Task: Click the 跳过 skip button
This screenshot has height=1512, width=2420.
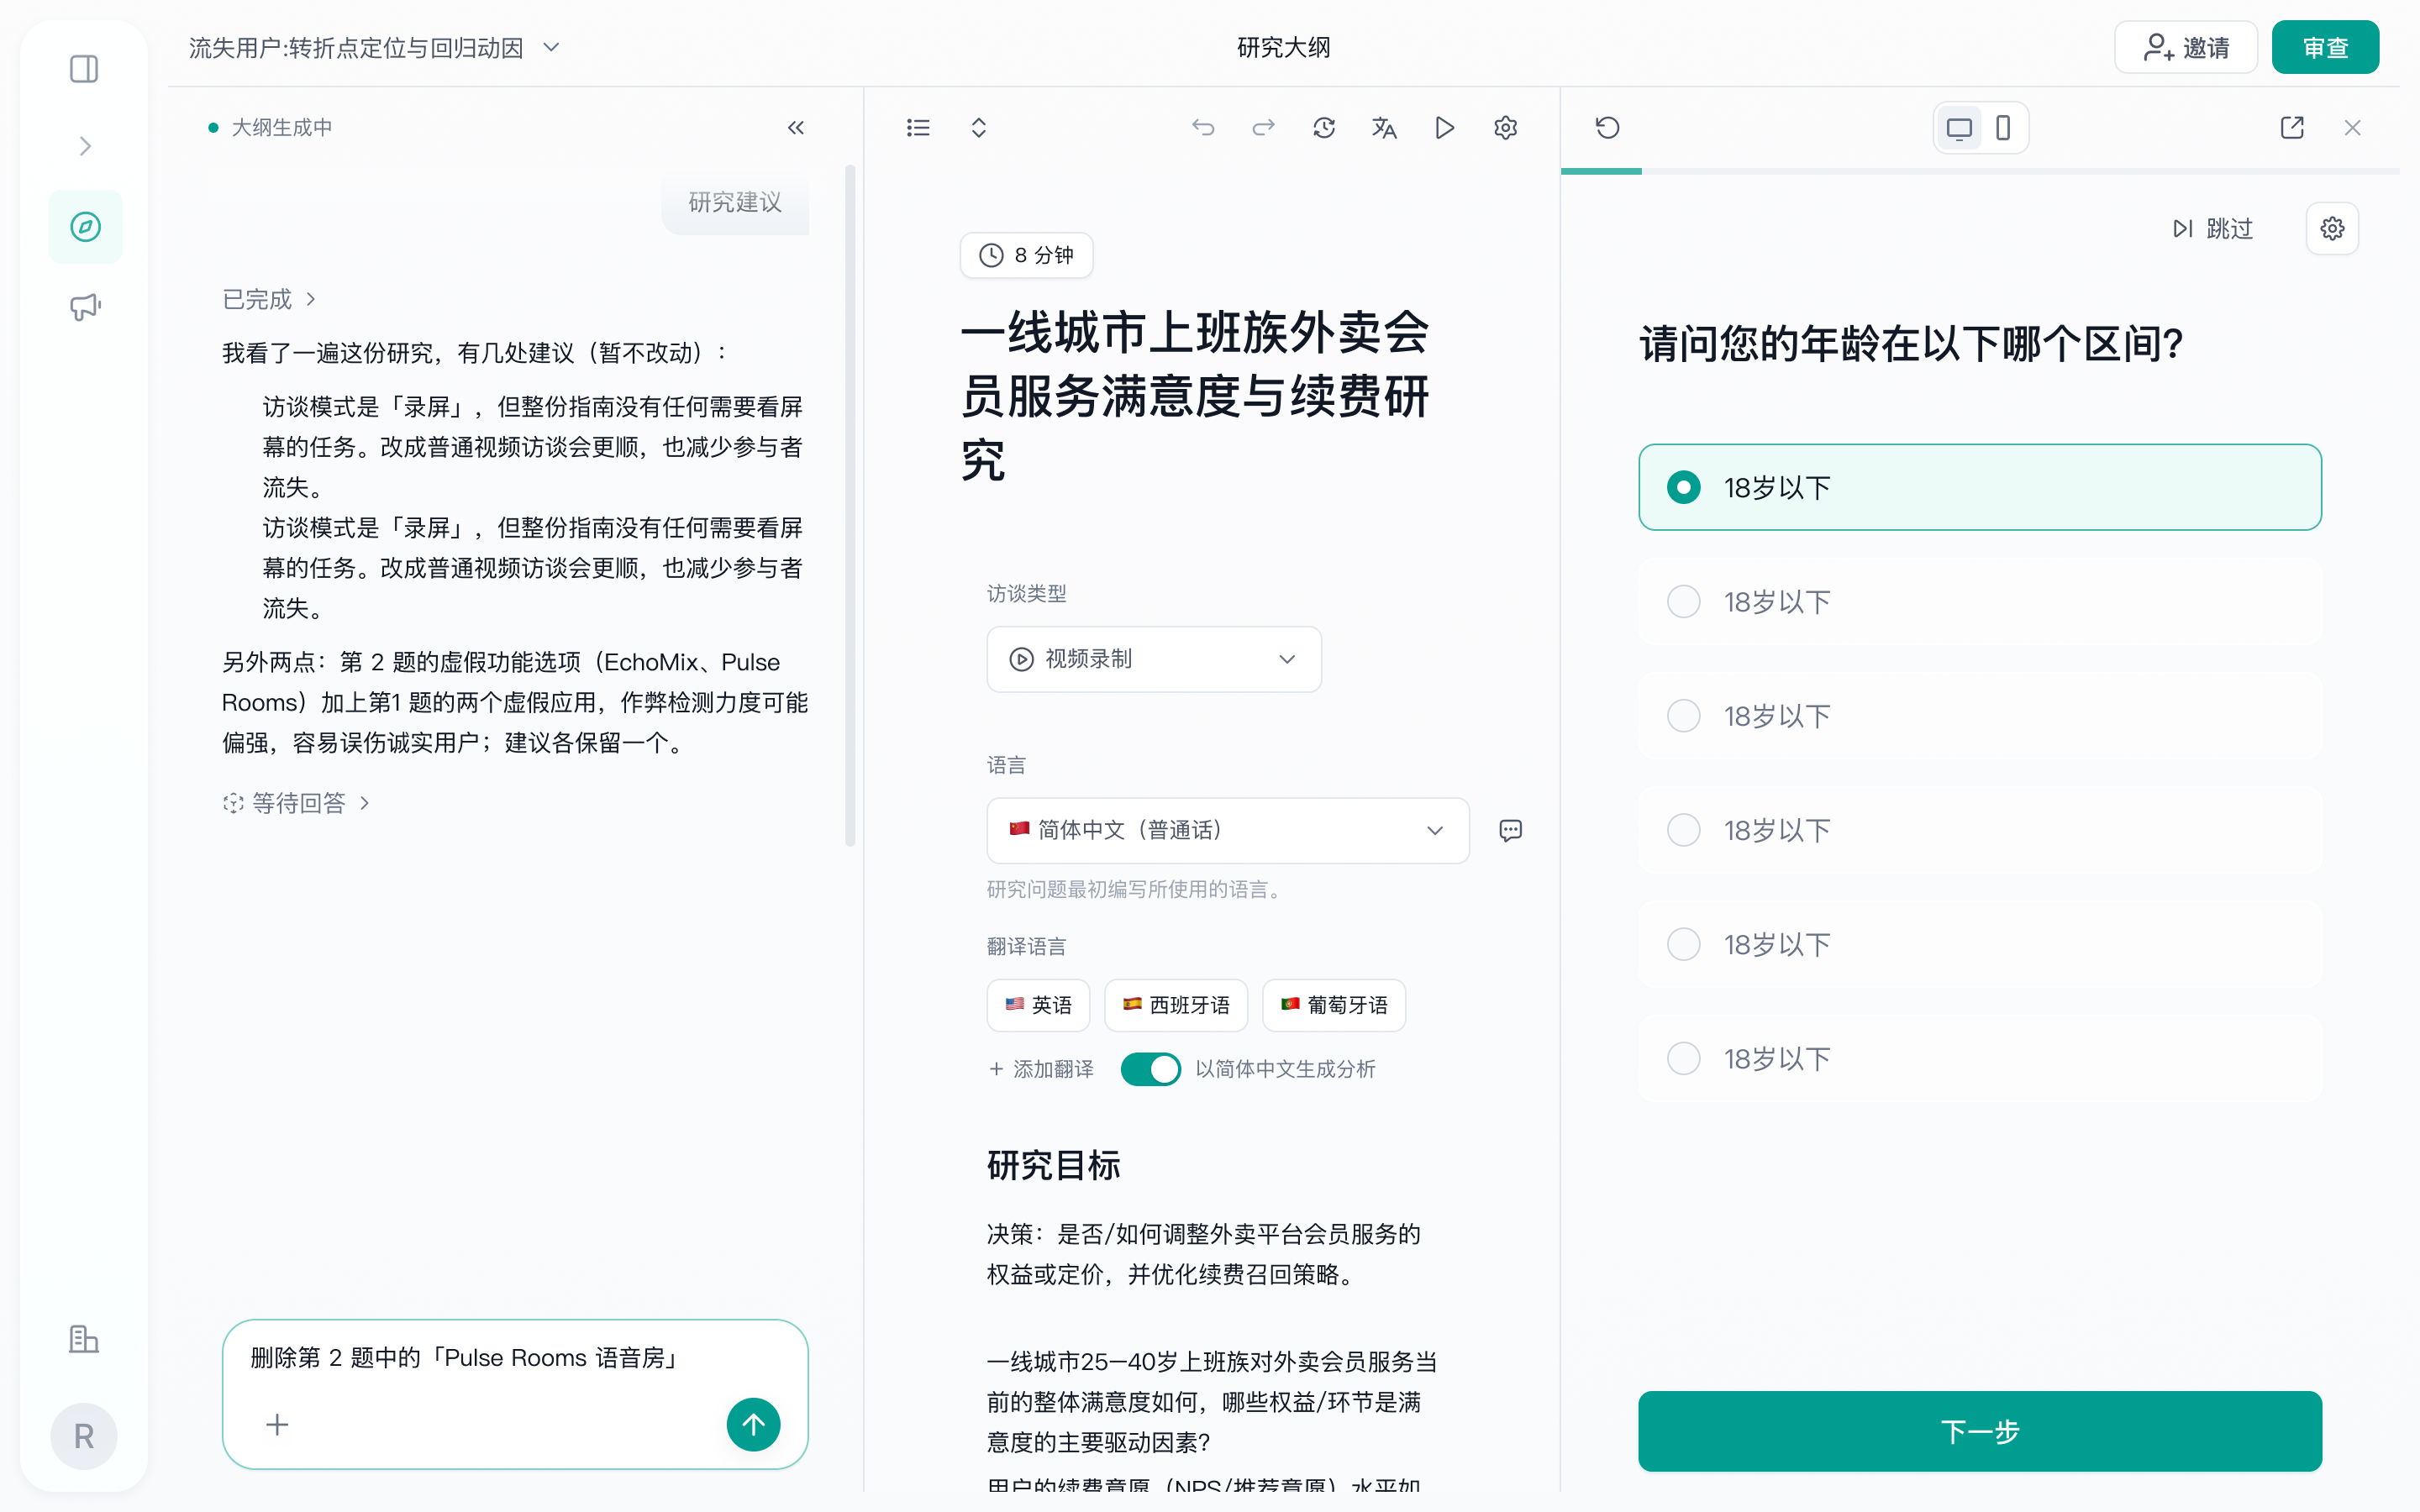Action: coord(2212,229)
